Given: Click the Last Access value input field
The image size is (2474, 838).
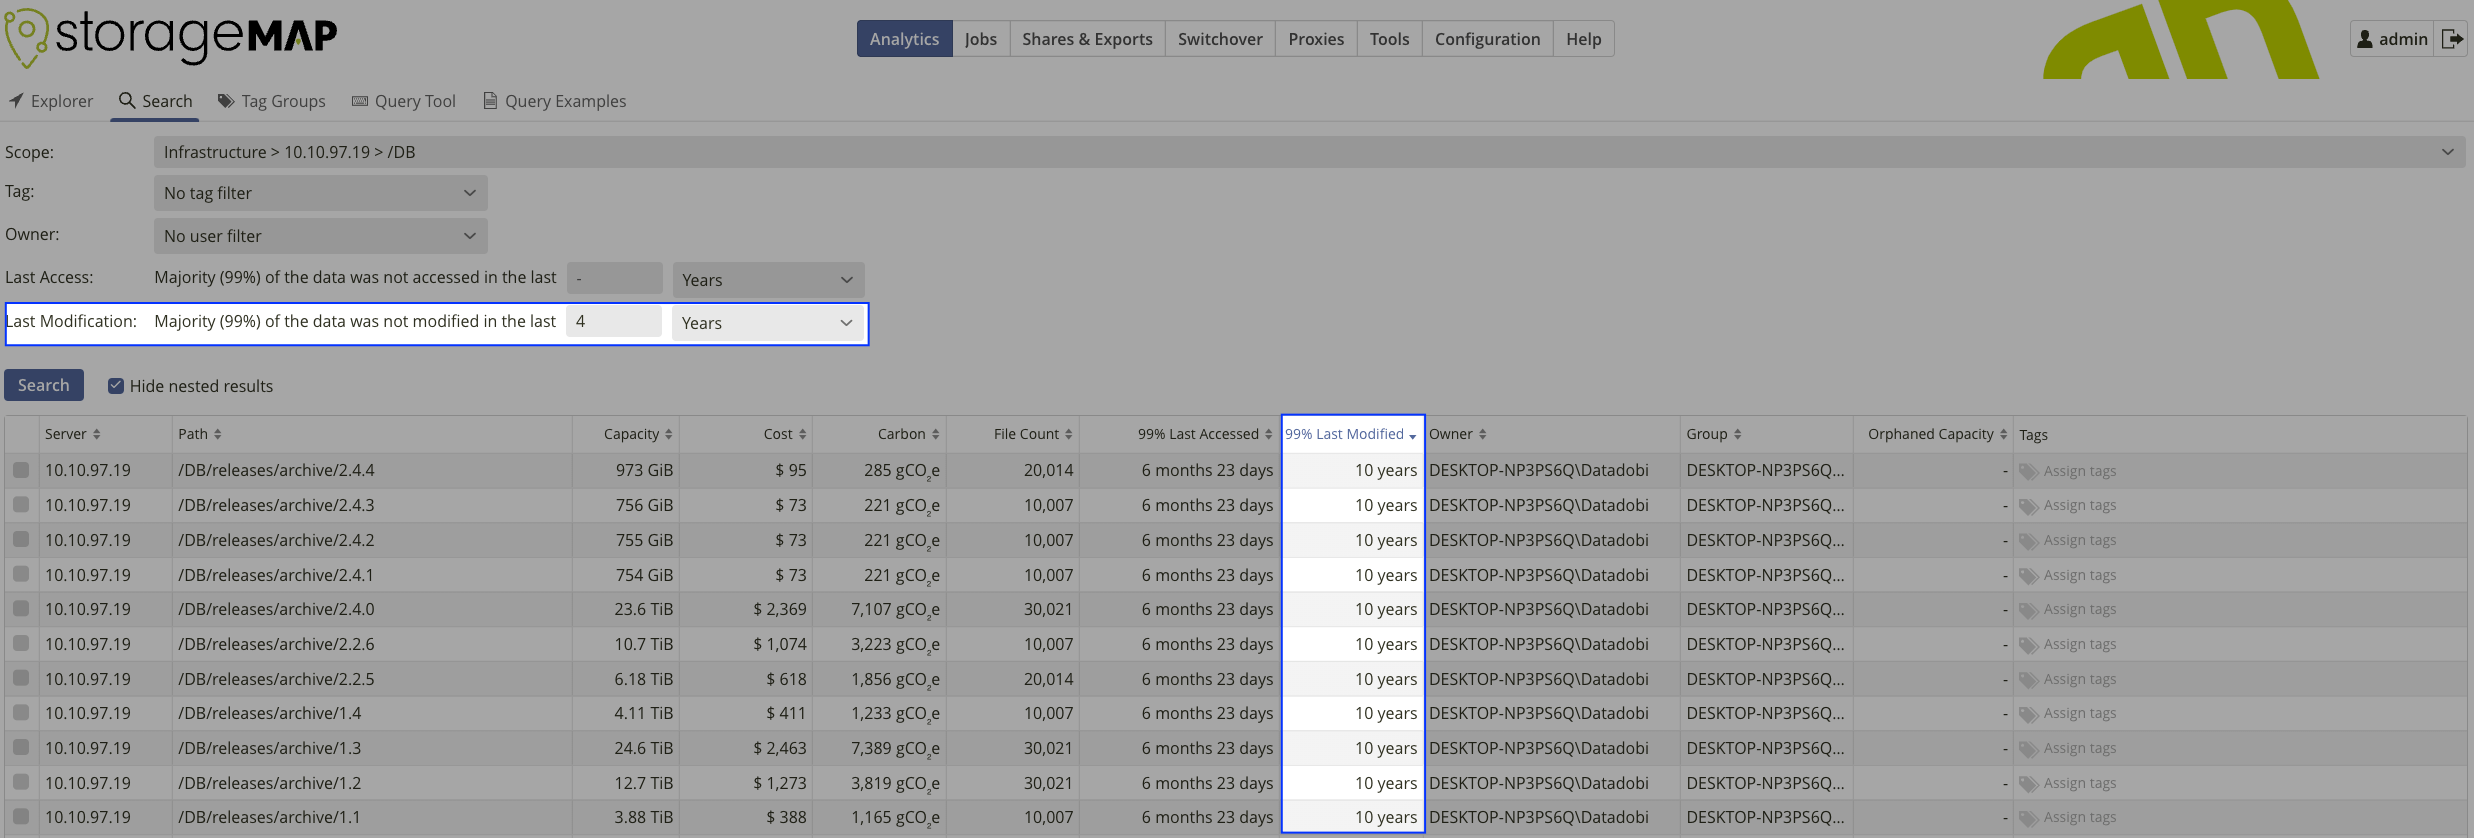Looking at the screenshot, I should (x=614, y=279).
